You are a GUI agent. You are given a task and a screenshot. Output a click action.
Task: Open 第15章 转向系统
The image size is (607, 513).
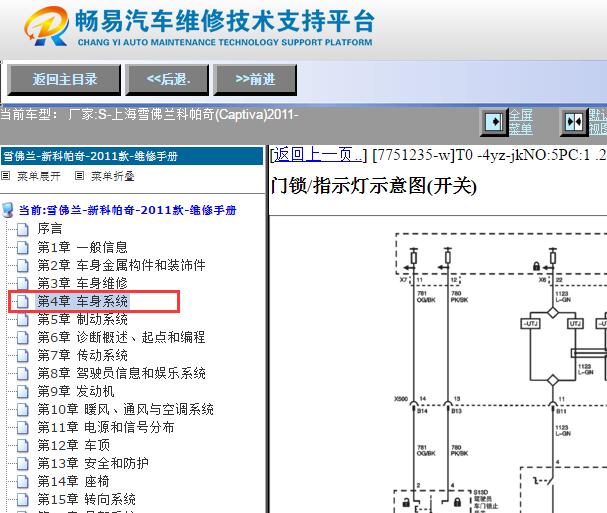tap(86, 499)
